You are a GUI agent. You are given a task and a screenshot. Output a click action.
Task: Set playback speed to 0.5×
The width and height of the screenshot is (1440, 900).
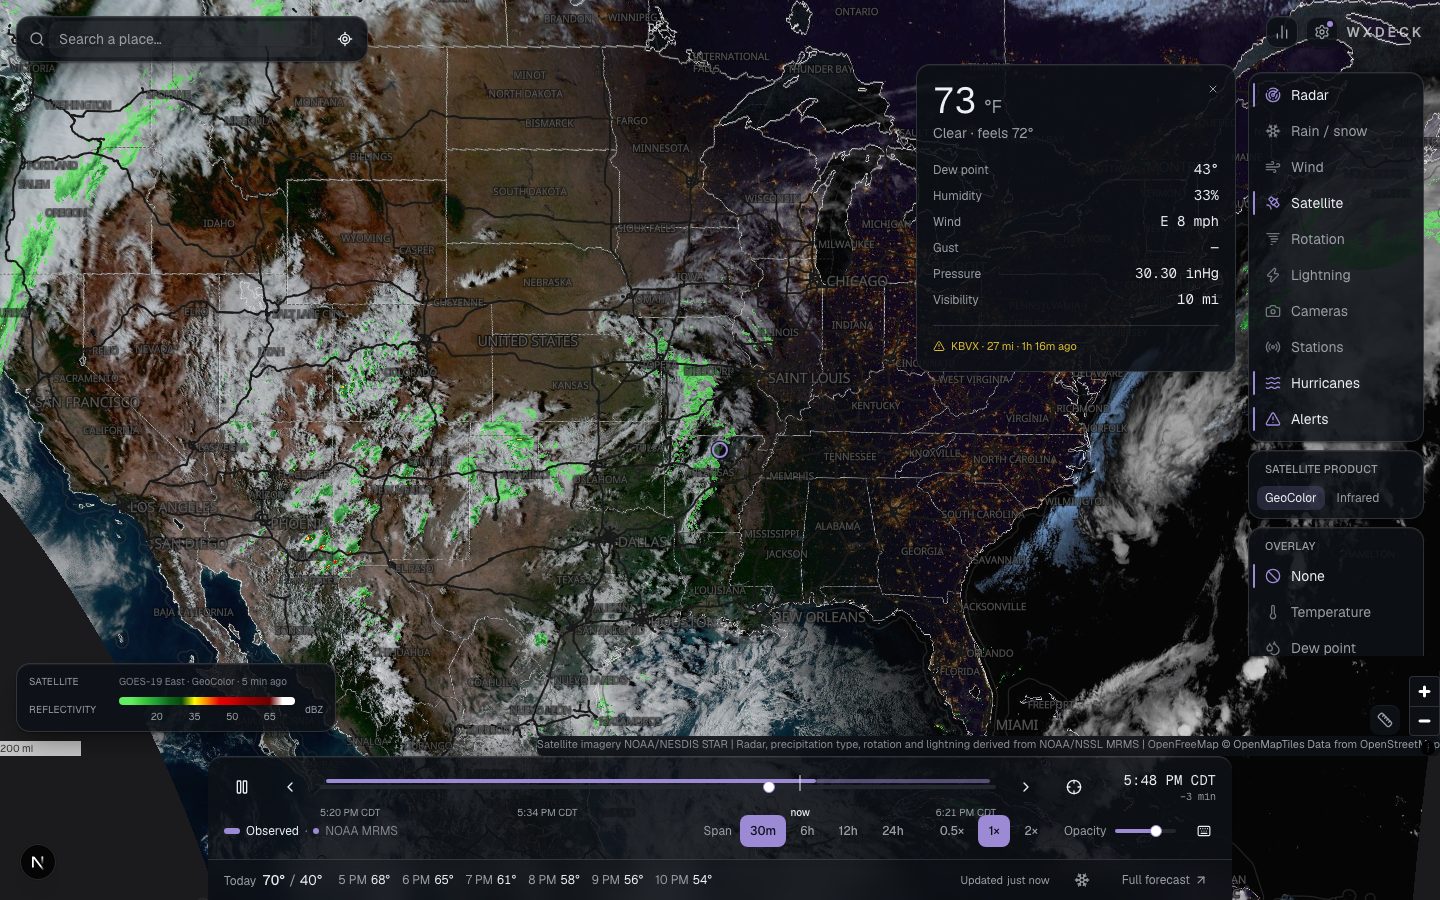952,831
